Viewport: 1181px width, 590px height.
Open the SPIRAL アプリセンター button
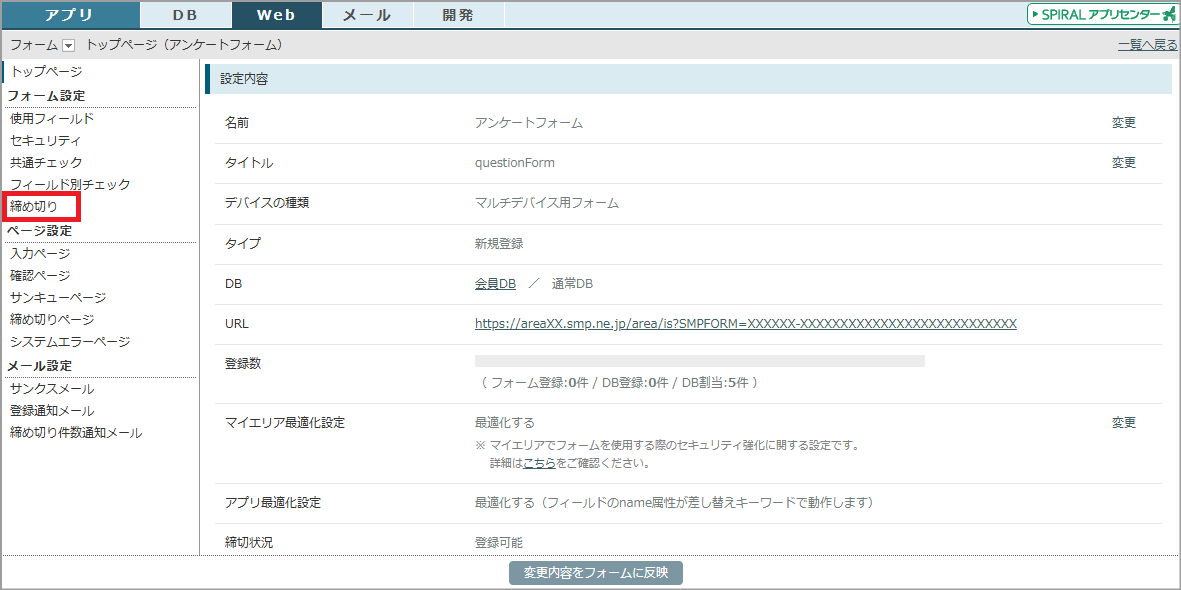click(x=1101, y=14)
